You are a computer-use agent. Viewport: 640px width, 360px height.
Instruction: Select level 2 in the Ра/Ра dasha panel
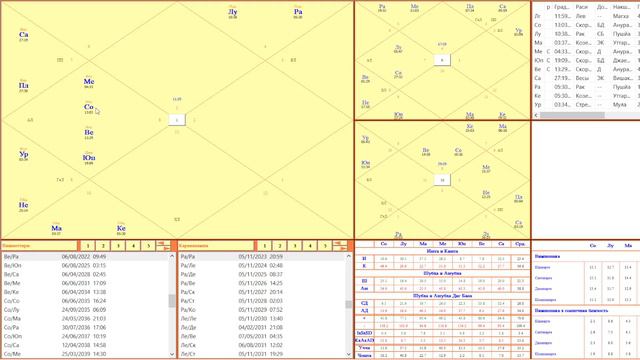280,246
